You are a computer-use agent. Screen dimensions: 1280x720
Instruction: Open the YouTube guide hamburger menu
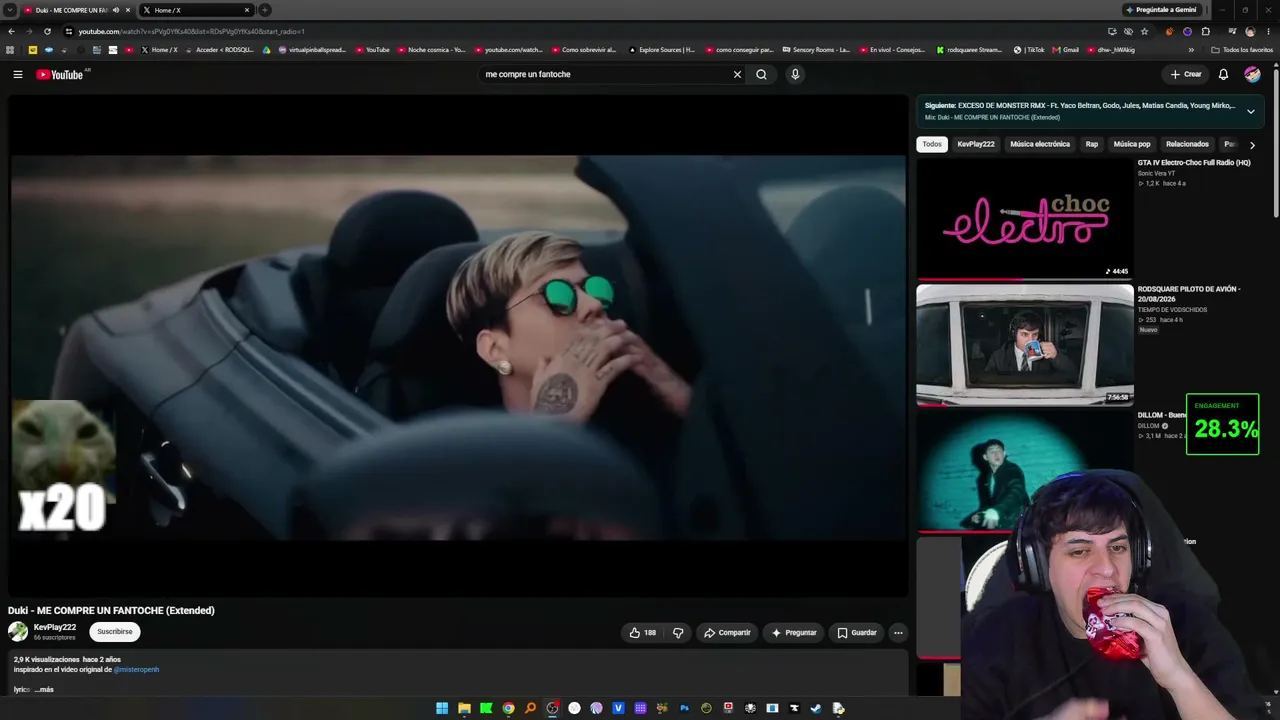tap(18, 74)
